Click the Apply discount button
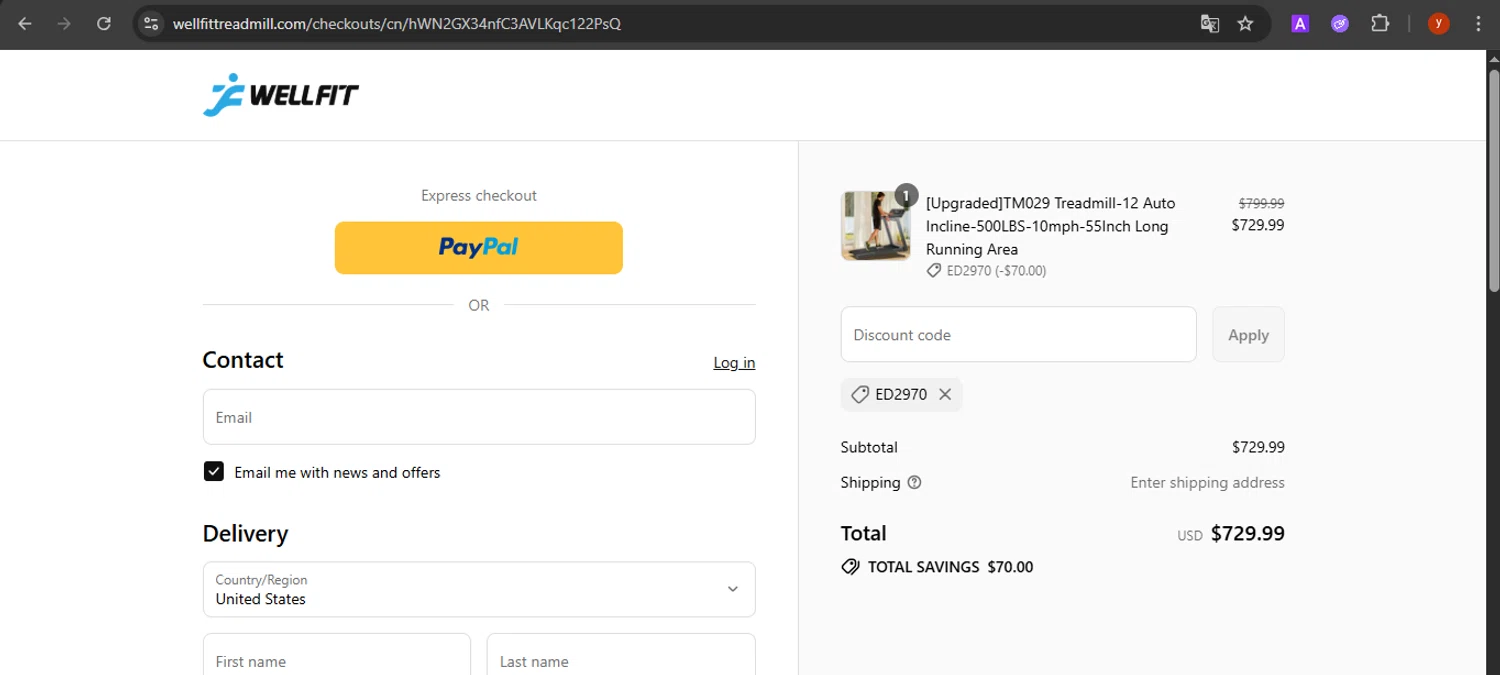The width and height of the screenshot is (1500, 675). click(1248, 335)
